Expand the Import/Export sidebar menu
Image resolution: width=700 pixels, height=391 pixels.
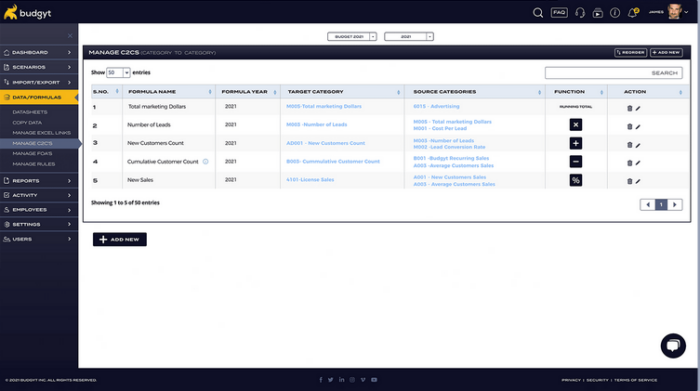[x=39, y=82]
